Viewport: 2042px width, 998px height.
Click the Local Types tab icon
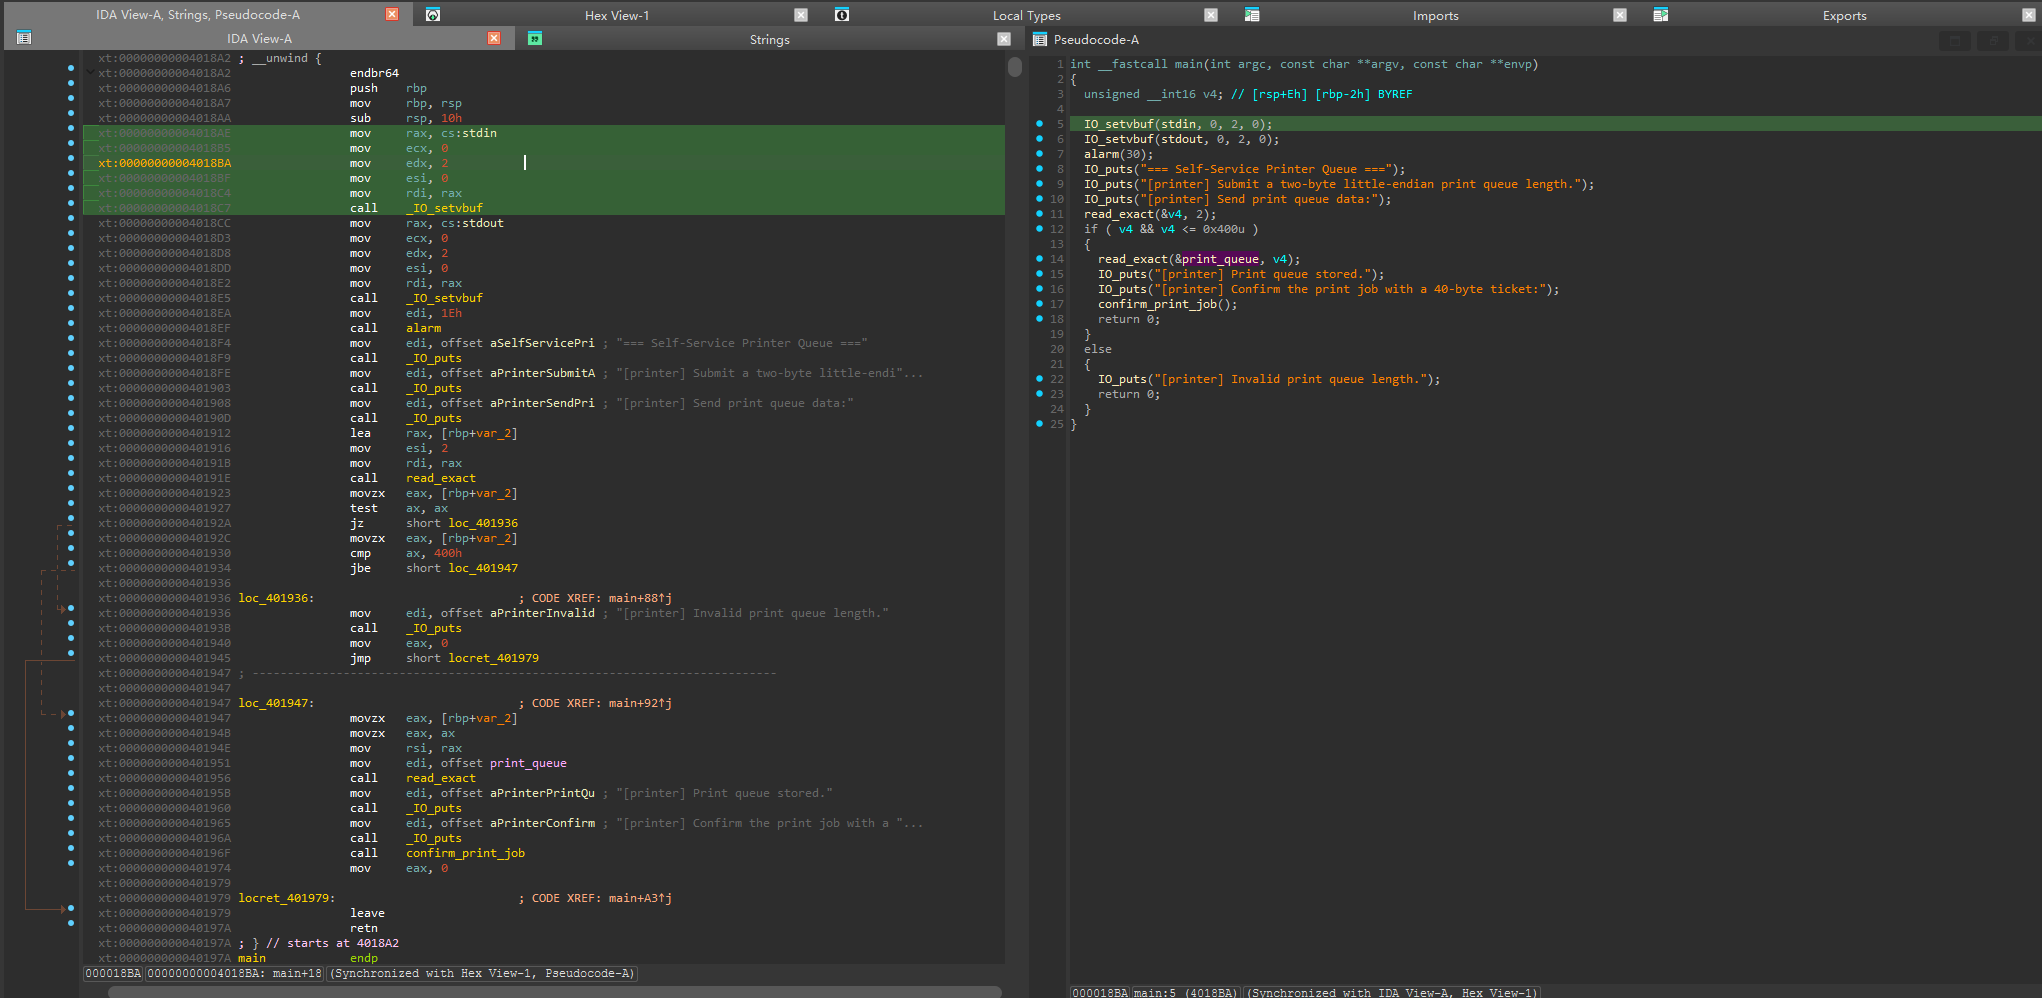pyautogui.click(x=842, y=15)
